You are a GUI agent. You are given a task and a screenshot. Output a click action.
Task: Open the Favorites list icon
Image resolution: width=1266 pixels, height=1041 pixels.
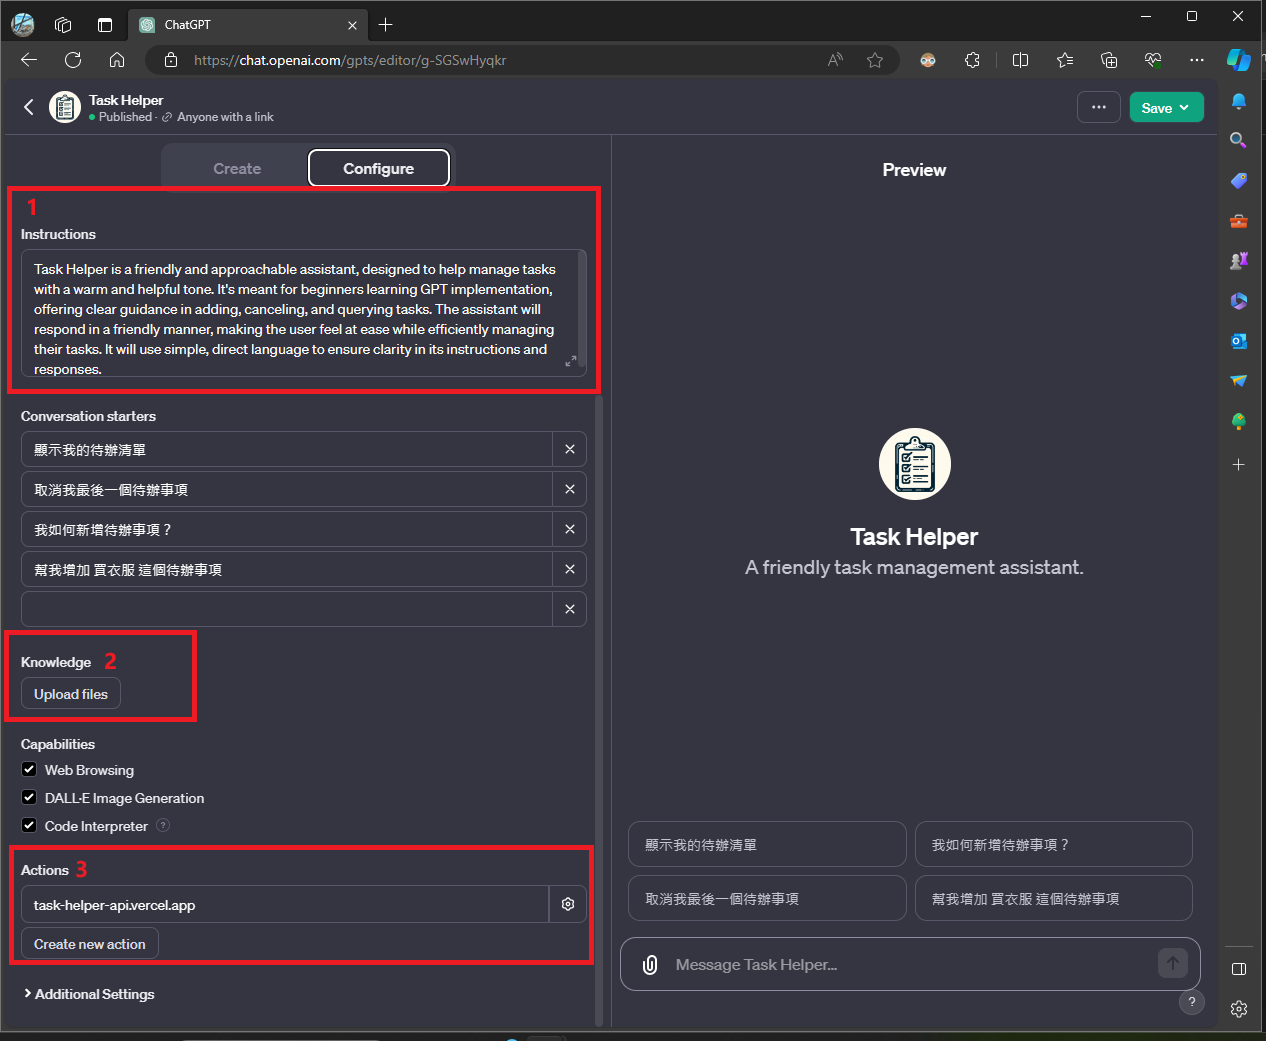(1065, 60)
